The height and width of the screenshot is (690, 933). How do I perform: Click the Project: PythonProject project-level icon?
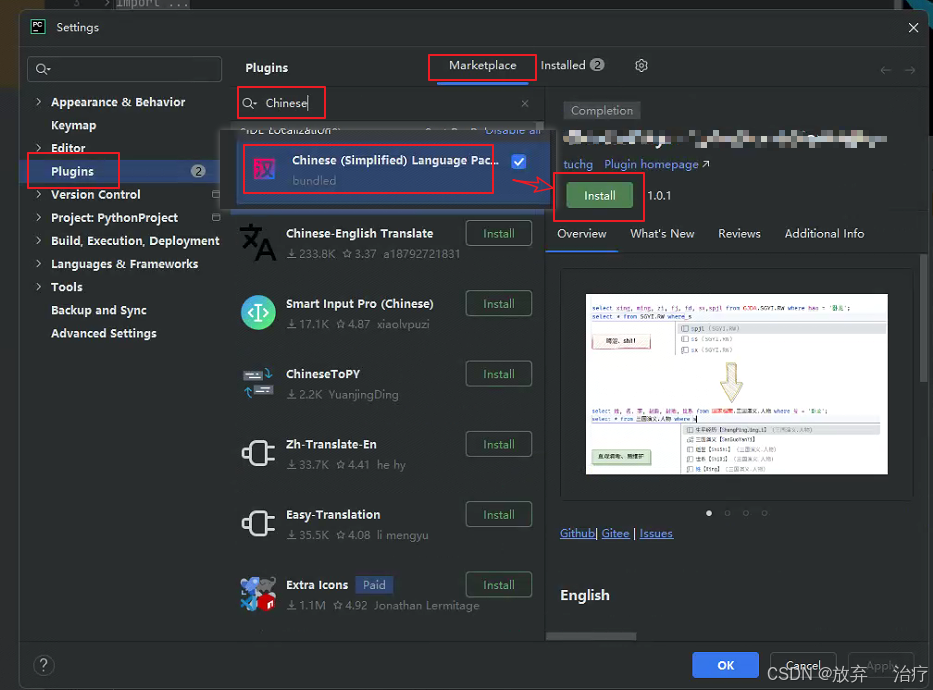[x=215, y=218]
